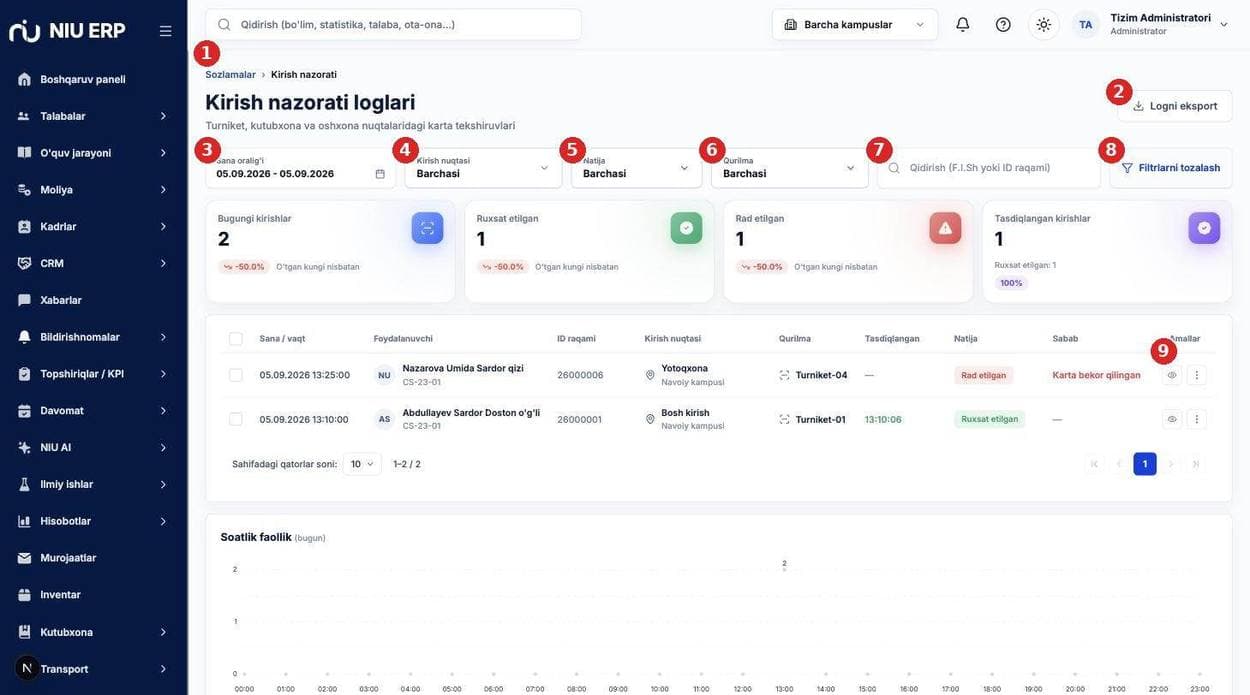
Task: Click the Xabarlar chat icon
Action: point(24,300)
